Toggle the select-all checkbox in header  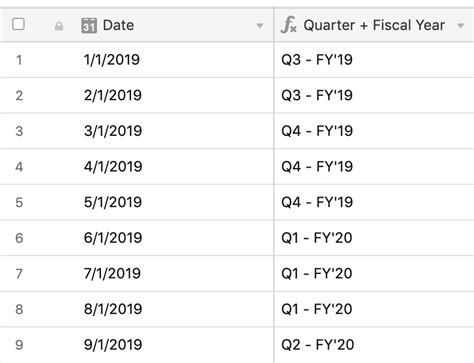tap(18, 24)
